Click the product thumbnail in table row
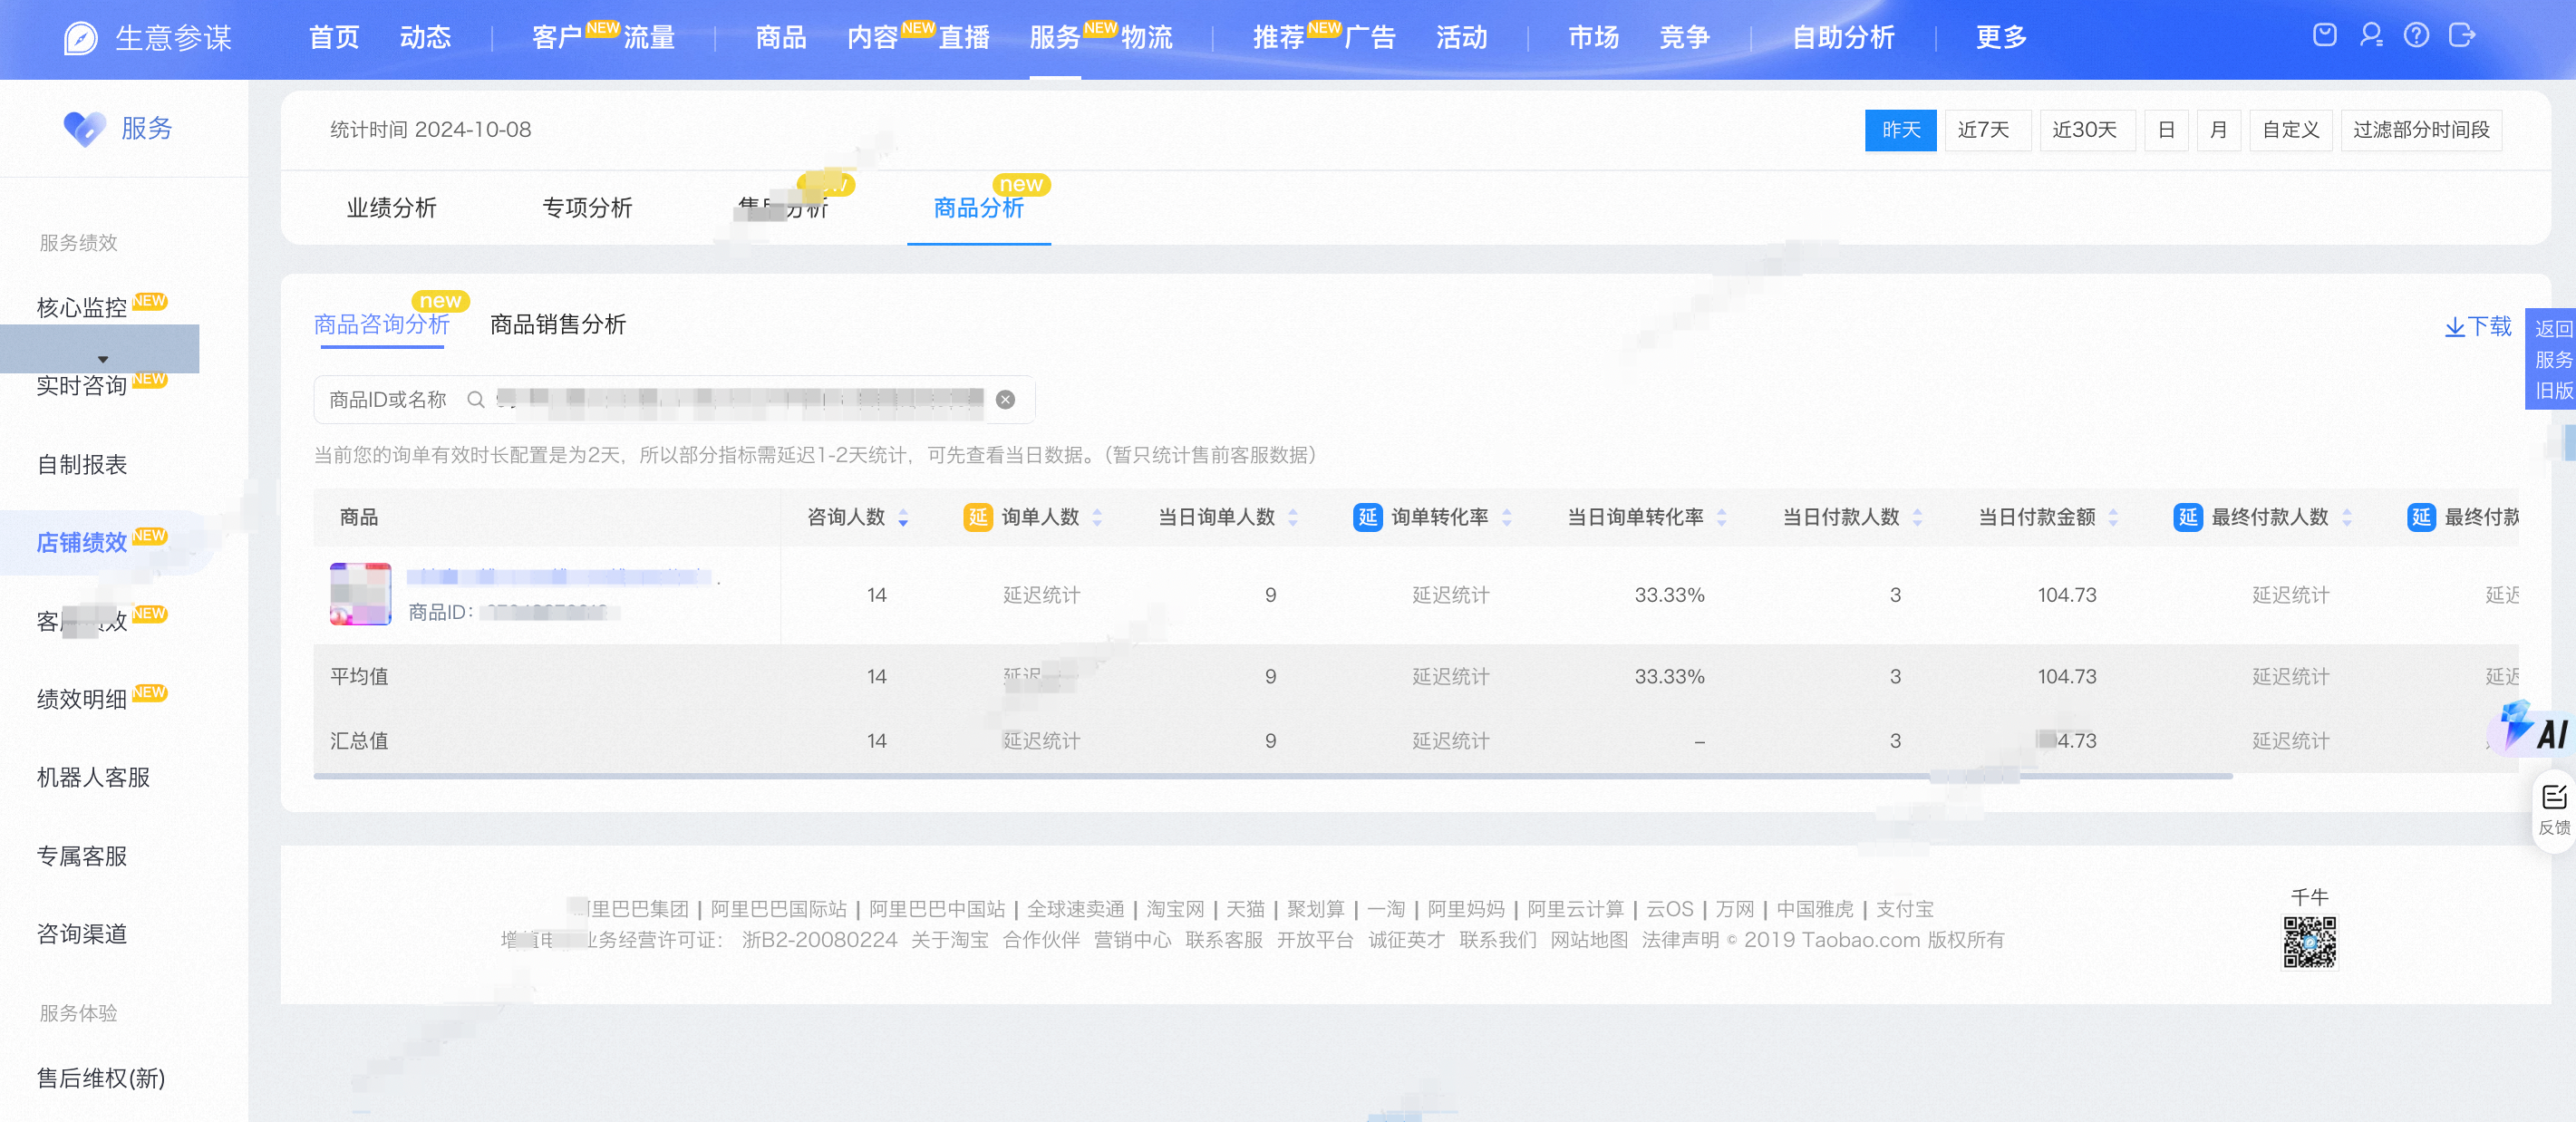 click(361, 594)
